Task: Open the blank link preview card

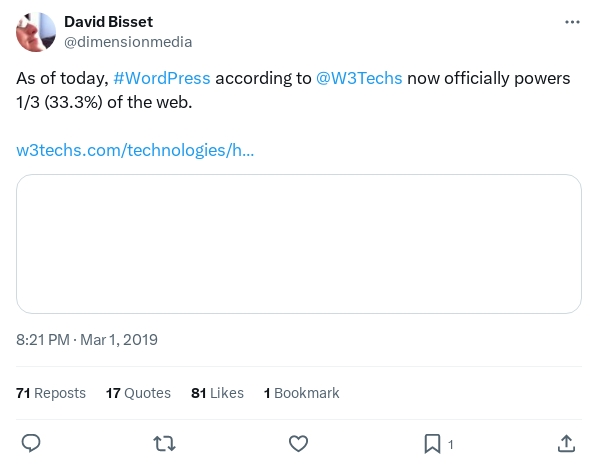Action: click(x=299, y=244)
